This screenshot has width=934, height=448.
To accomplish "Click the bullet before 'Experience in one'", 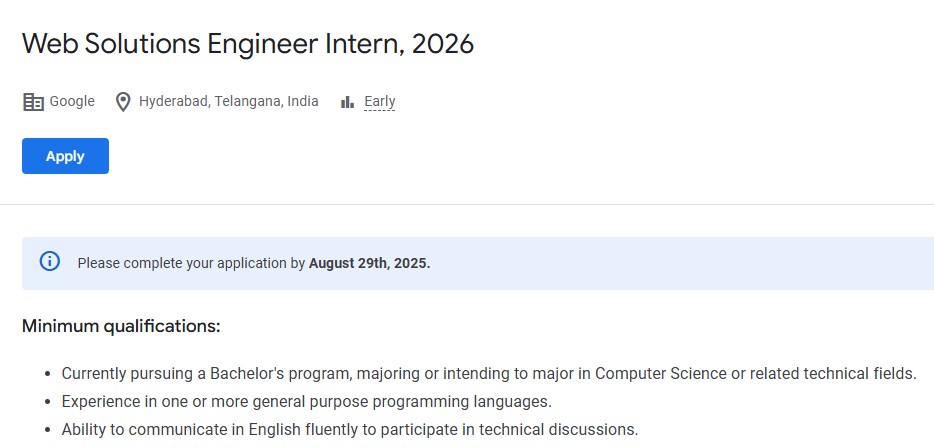I will [48, 402].
